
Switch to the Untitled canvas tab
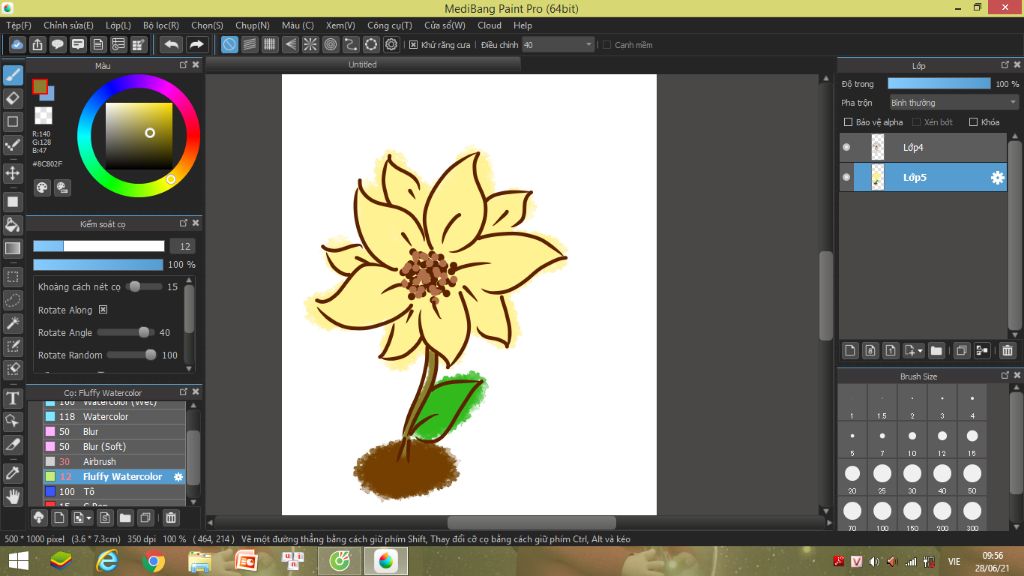pos(362,65)
